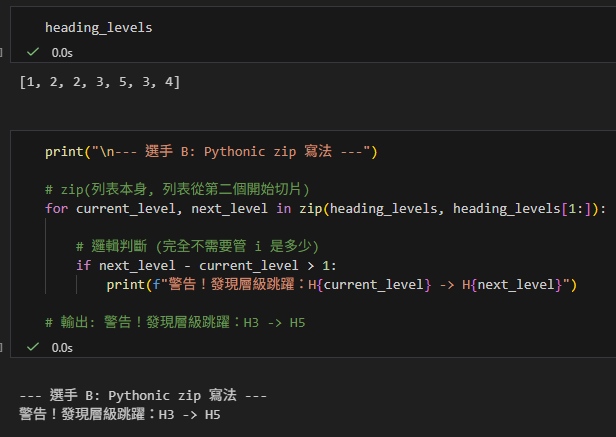Click the output list [1, 2, 2, 3, 5, 3, 4]
Image resolution: width=616 pixels, height=437 pixels.
click(100, 82)
